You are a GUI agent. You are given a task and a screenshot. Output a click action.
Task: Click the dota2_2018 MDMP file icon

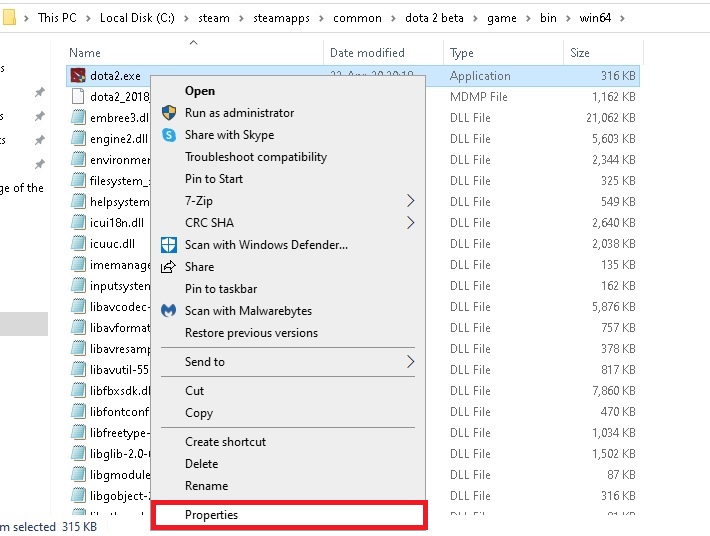(x=78, y=96)
